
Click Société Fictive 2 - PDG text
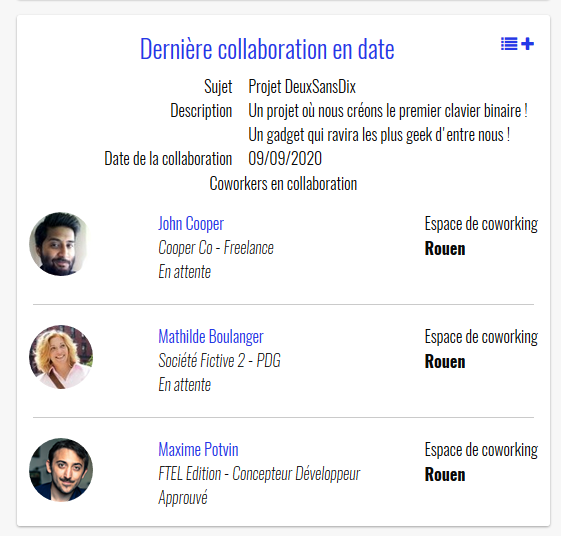219,361
